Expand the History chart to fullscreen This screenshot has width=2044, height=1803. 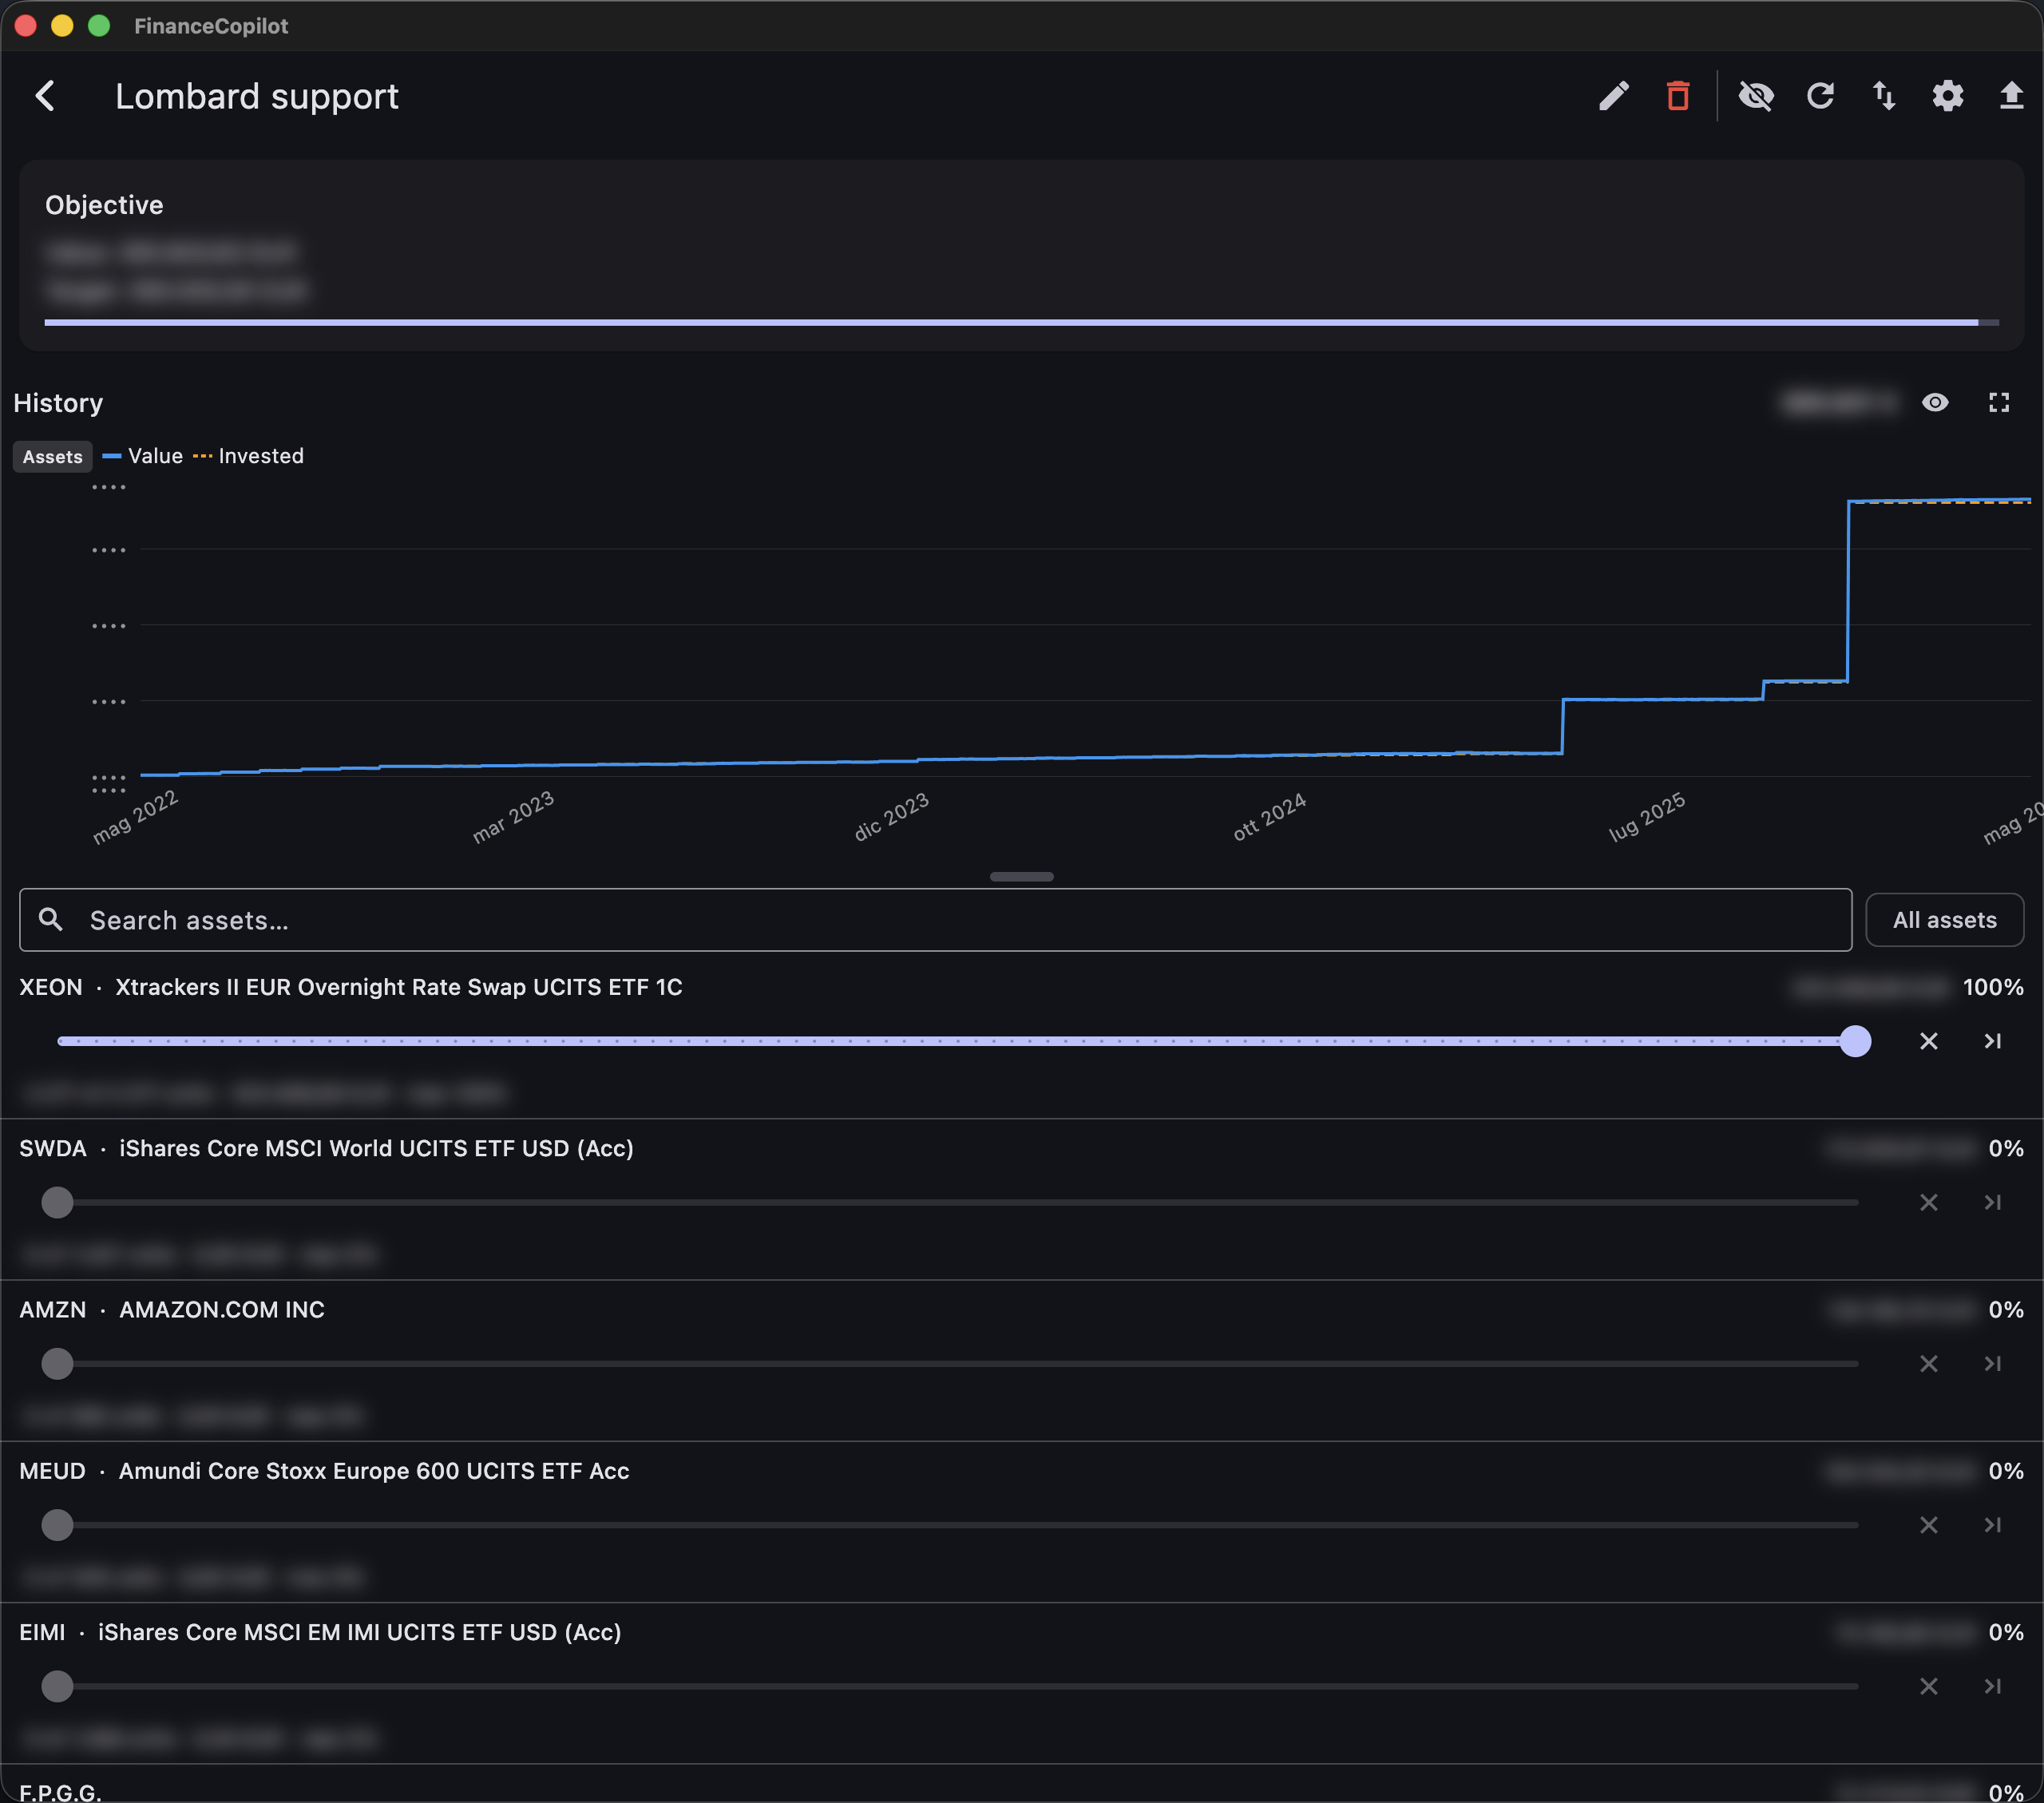point(1999,402)
